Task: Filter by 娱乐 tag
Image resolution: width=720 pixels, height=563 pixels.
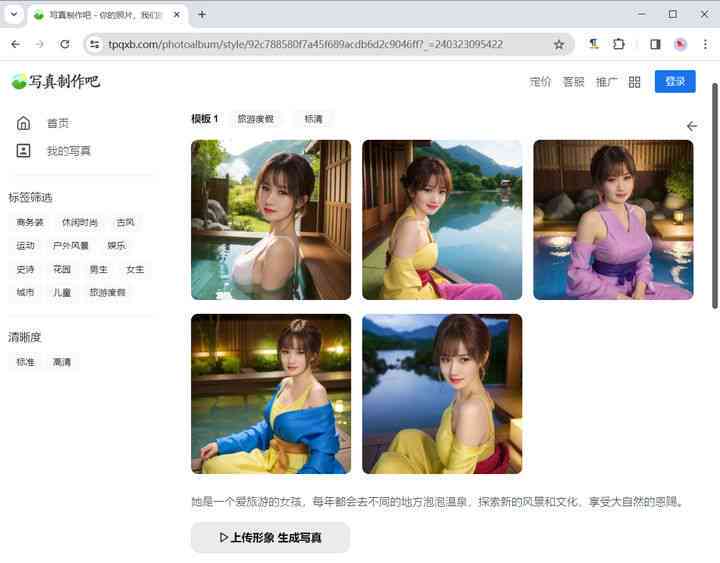Action: [117, 246]
